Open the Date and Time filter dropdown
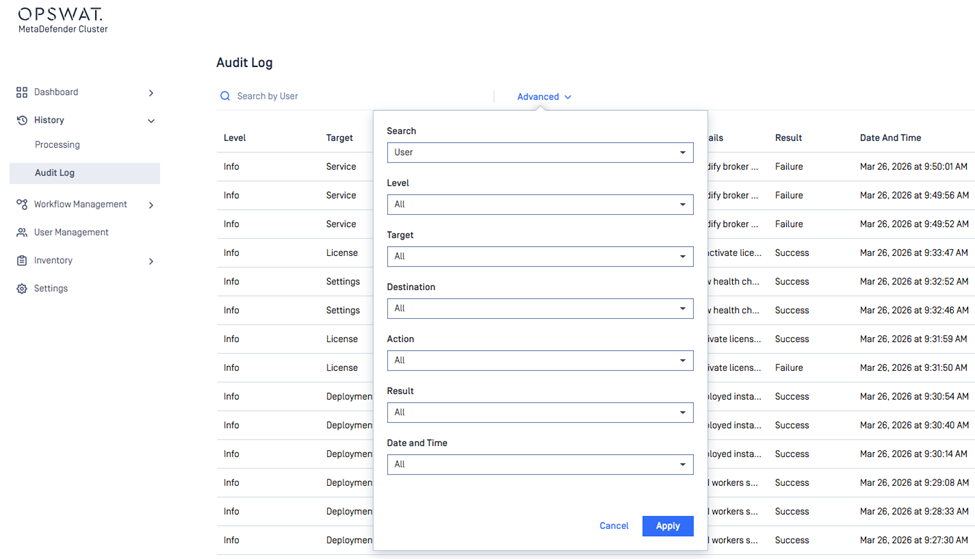Image resolution: width=975 pixels, height=559 pixels. [x=540, y=464]
